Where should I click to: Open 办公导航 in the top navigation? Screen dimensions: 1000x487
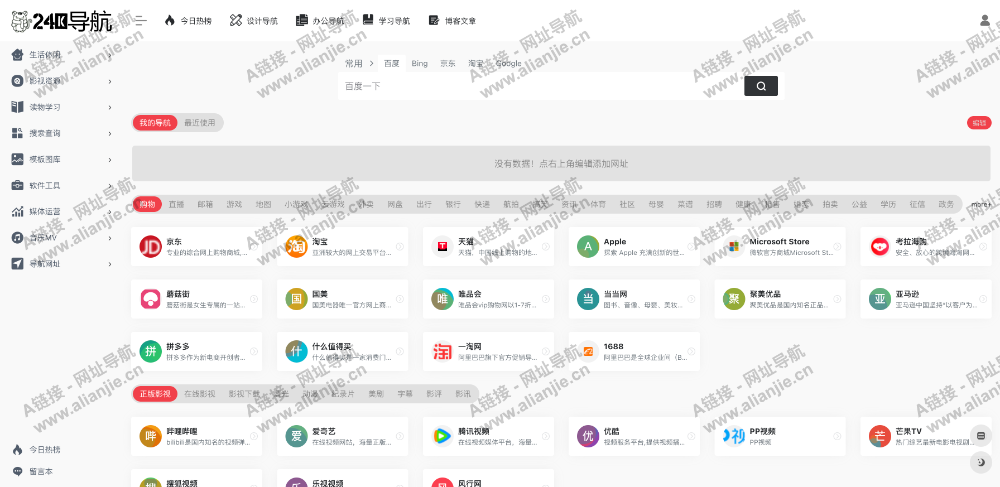(x=320, y=20)
